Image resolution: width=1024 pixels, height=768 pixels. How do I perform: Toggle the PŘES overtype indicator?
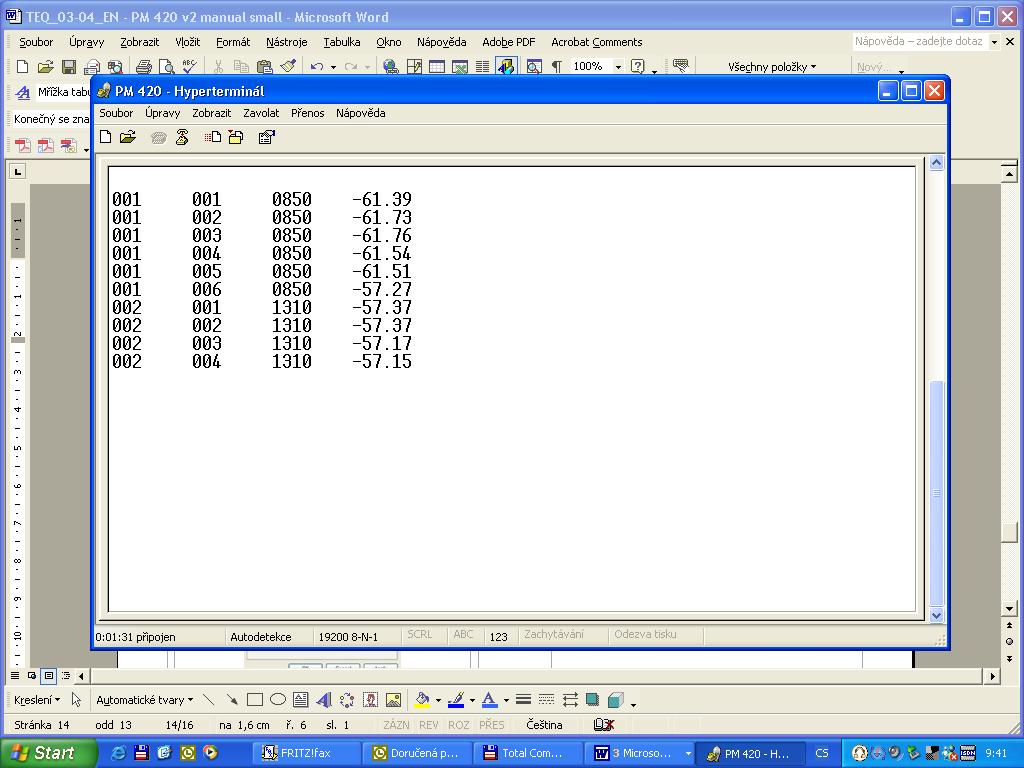click(492, 725)
